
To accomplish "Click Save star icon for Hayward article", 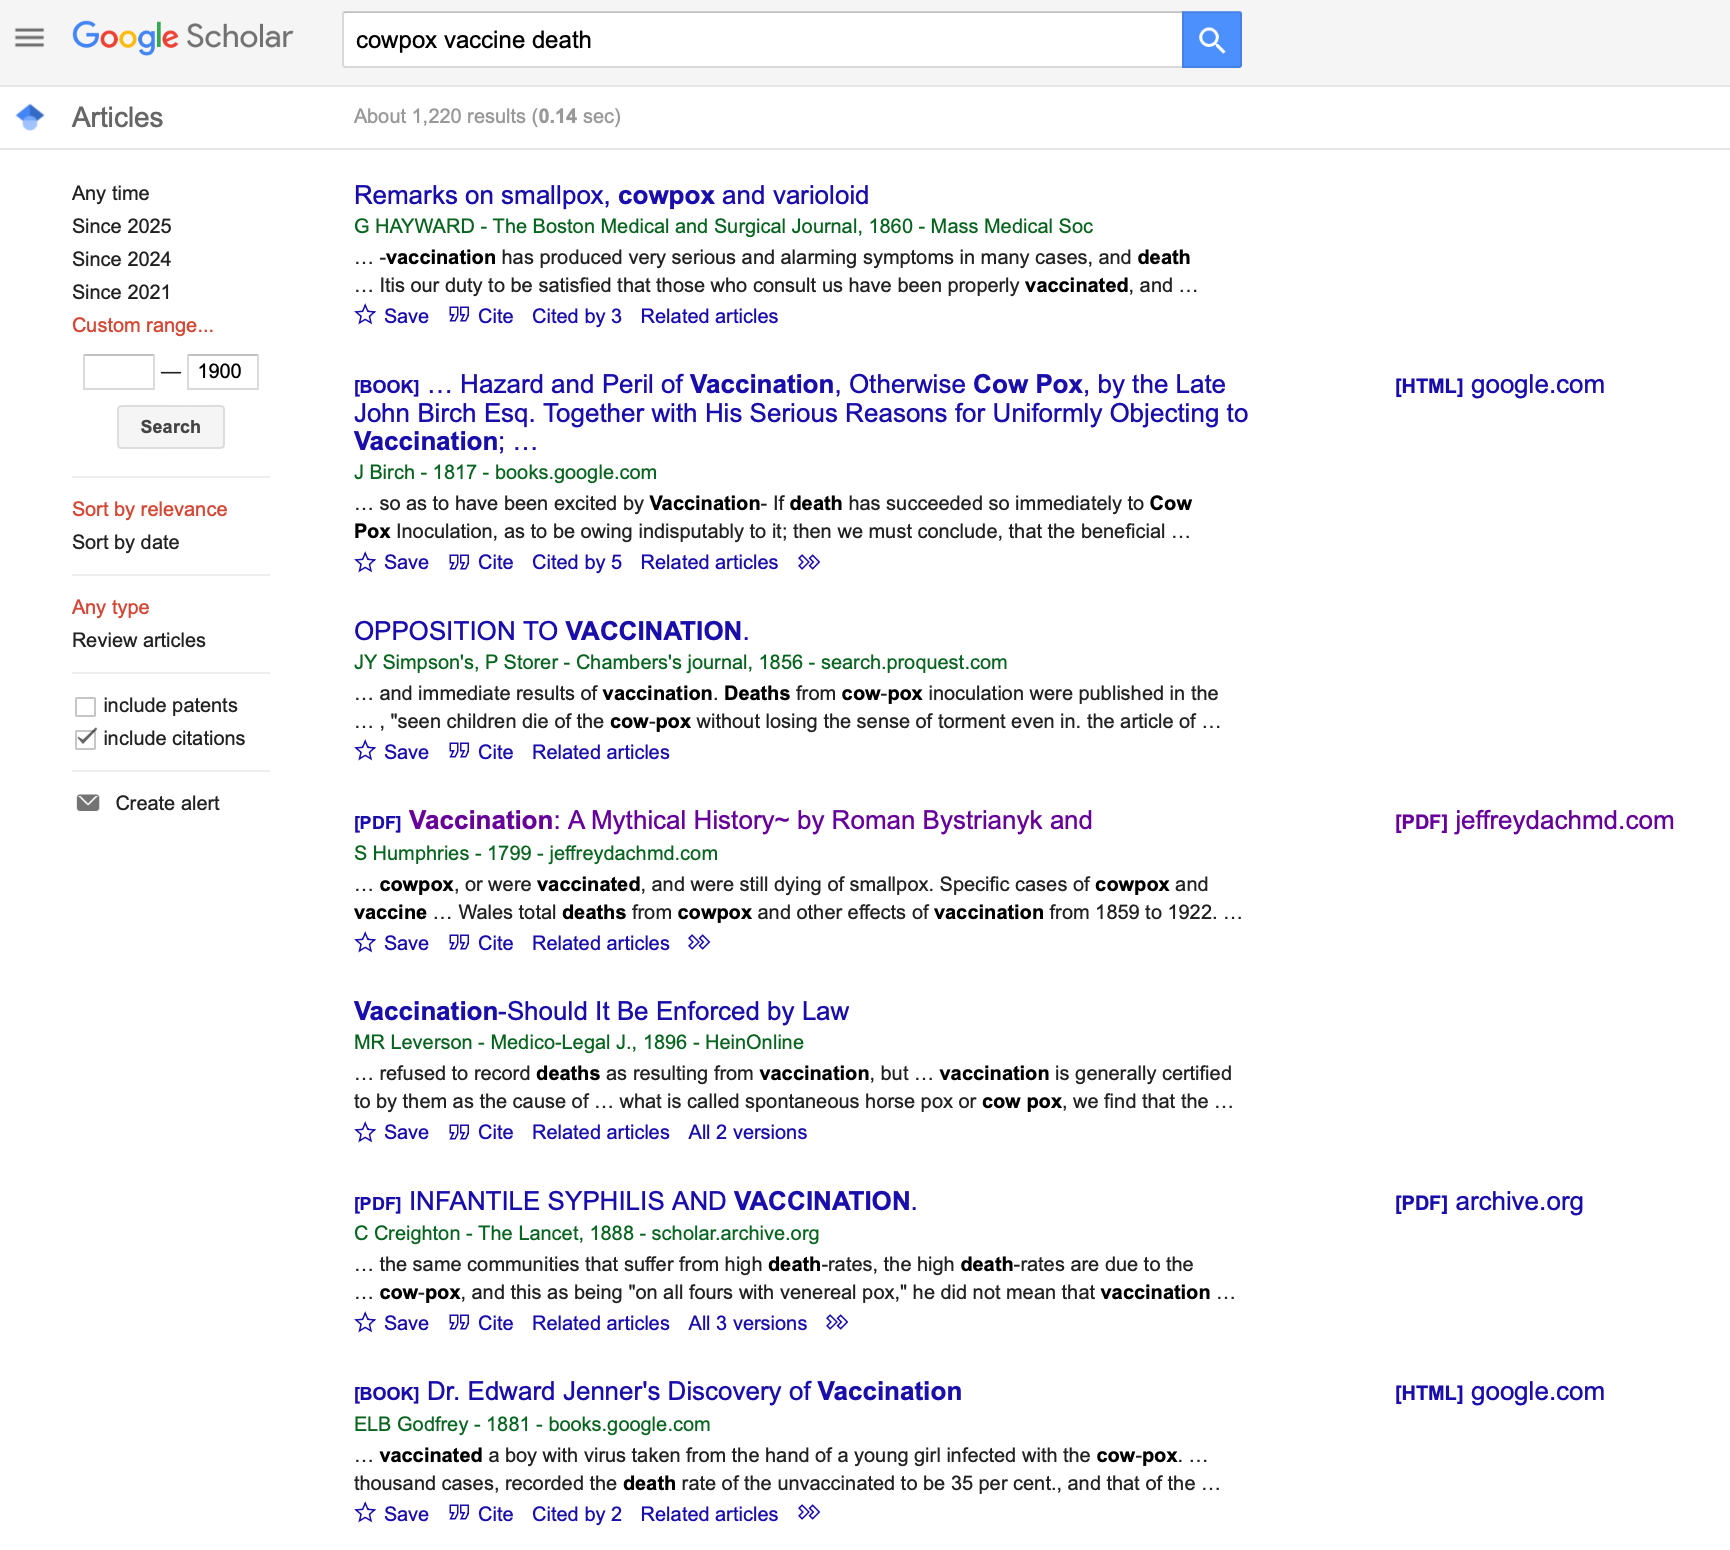I will [x=365, y=315].
